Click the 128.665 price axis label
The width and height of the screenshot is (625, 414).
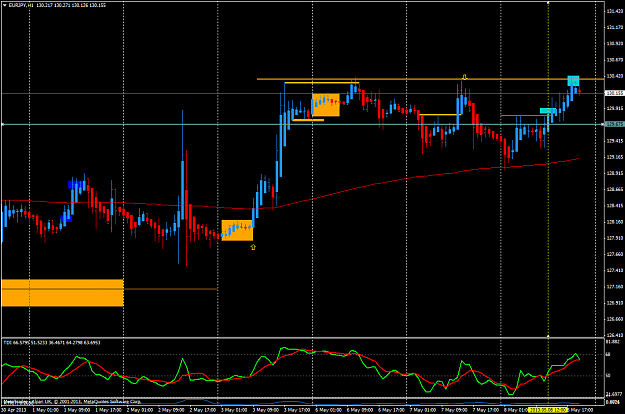tap(615, 189)
